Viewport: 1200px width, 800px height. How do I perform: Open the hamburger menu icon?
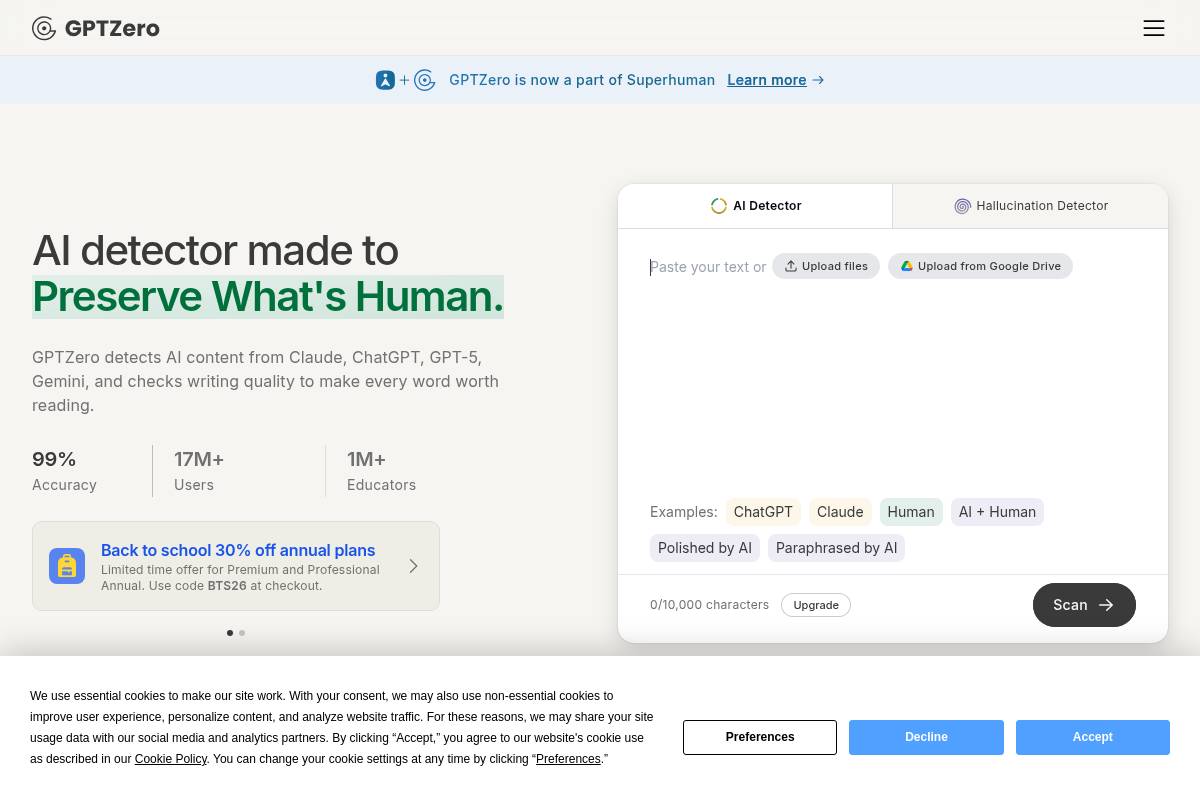1154,28
